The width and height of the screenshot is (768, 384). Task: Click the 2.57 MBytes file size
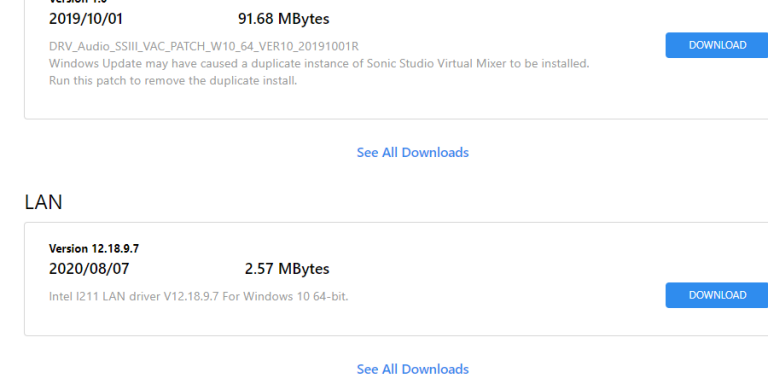coord(287,268)
